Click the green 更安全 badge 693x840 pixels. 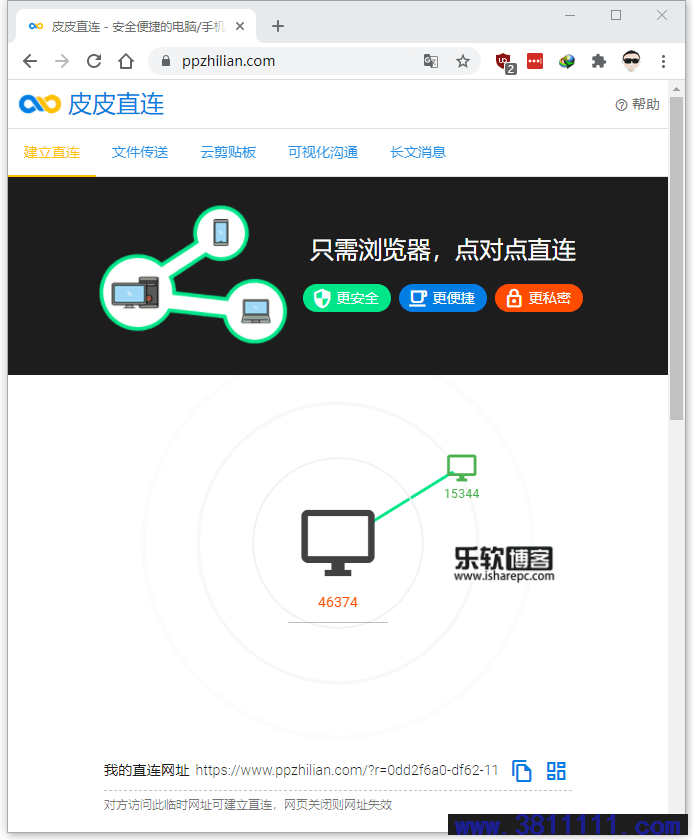click(347, 298)
